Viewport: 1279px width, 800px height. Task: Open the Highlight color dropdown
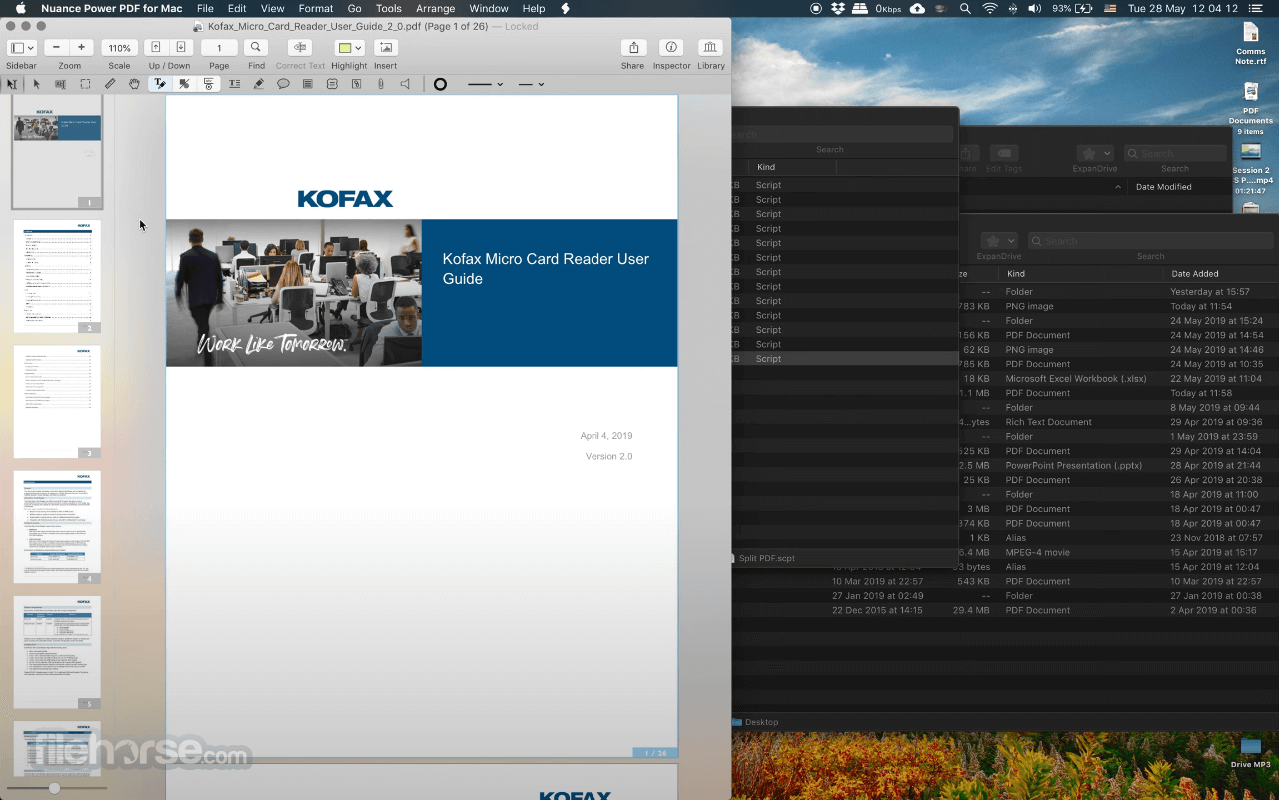(349, 48)
